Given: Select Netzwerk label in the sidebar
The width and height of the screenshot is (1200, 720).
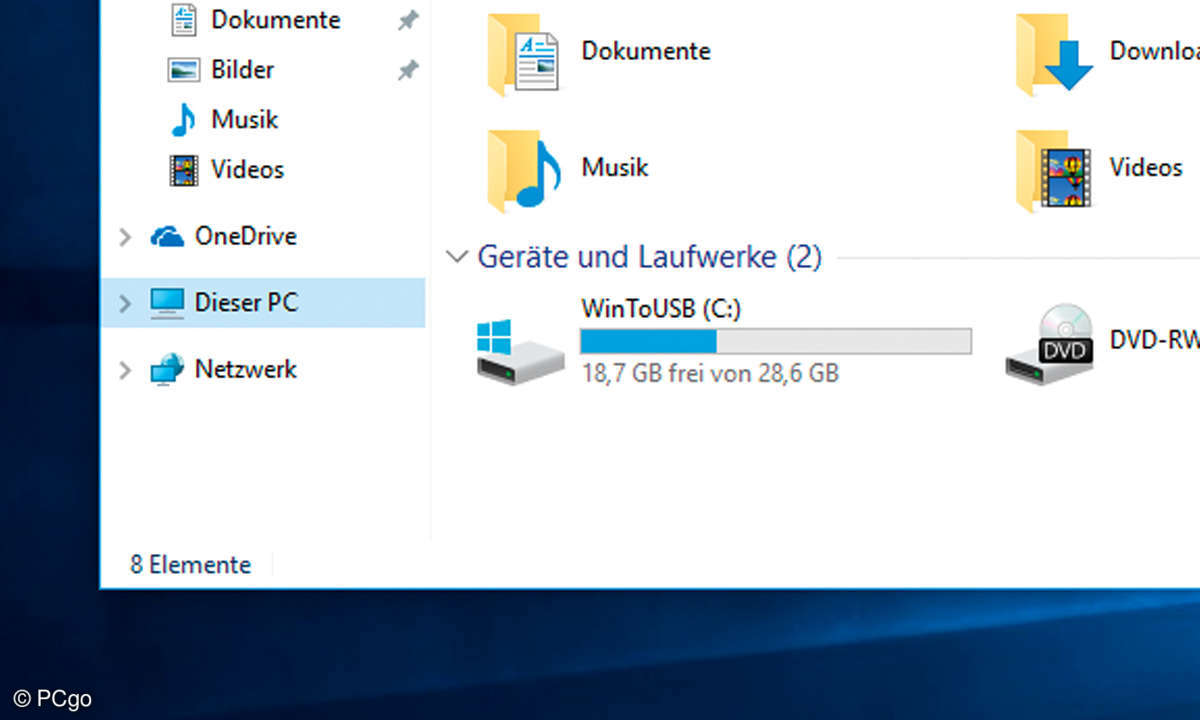Looking at the screenshot, I should click(245, 369).
